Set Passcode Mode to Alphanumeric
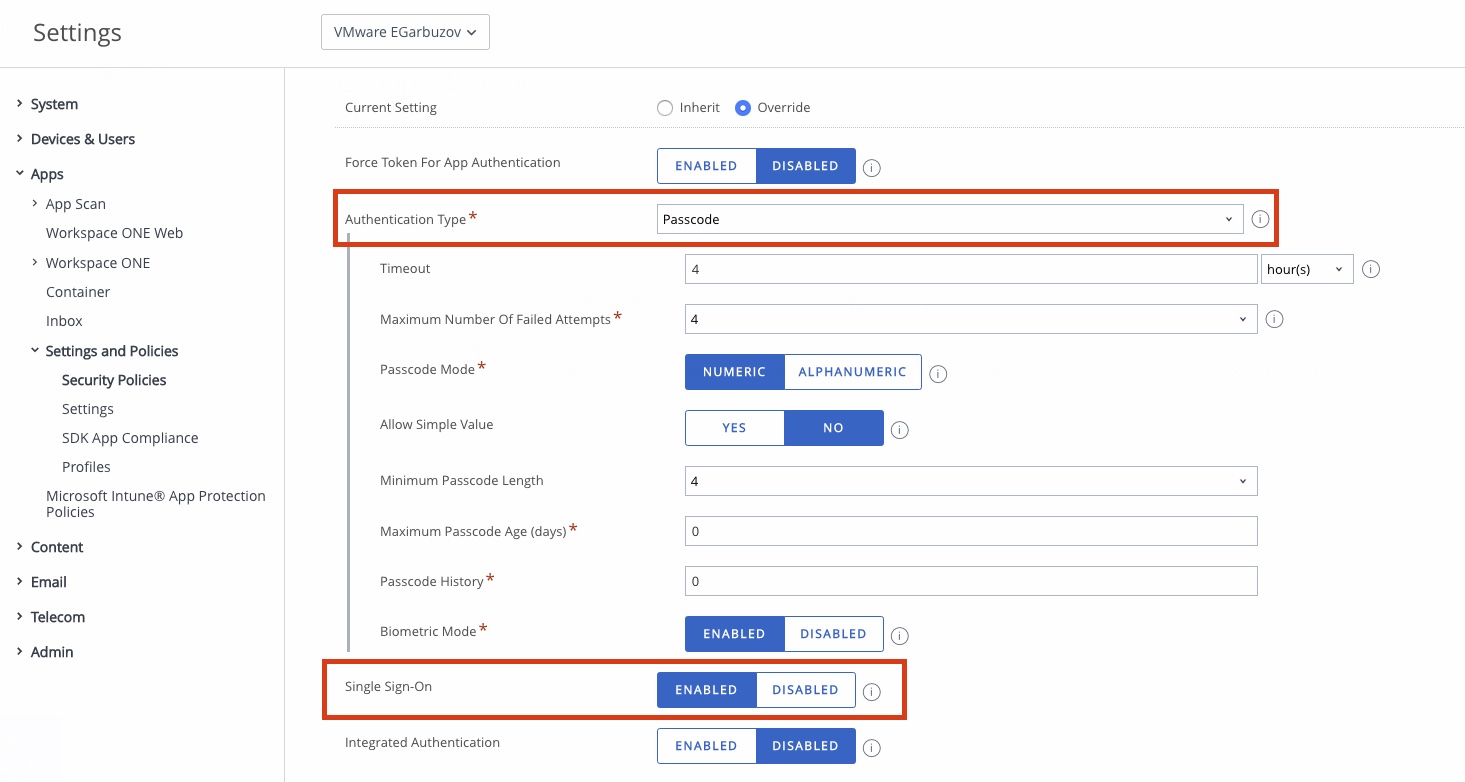1465x782 pixels. point(852,372)
